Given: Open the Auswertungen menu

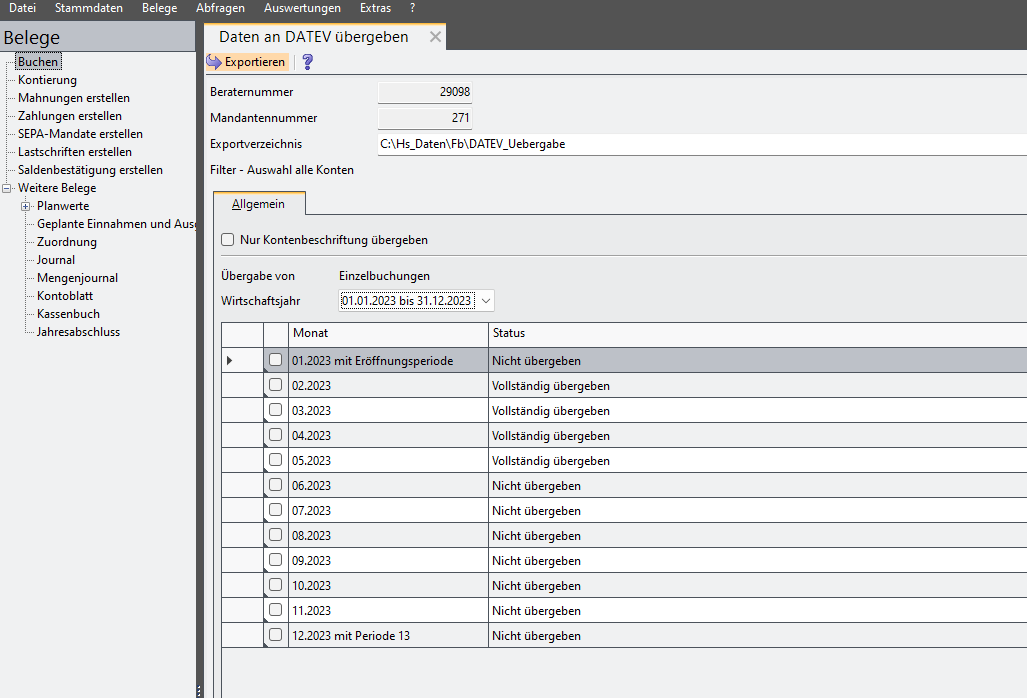Looking at the screenshot, I should click(302, 8).
